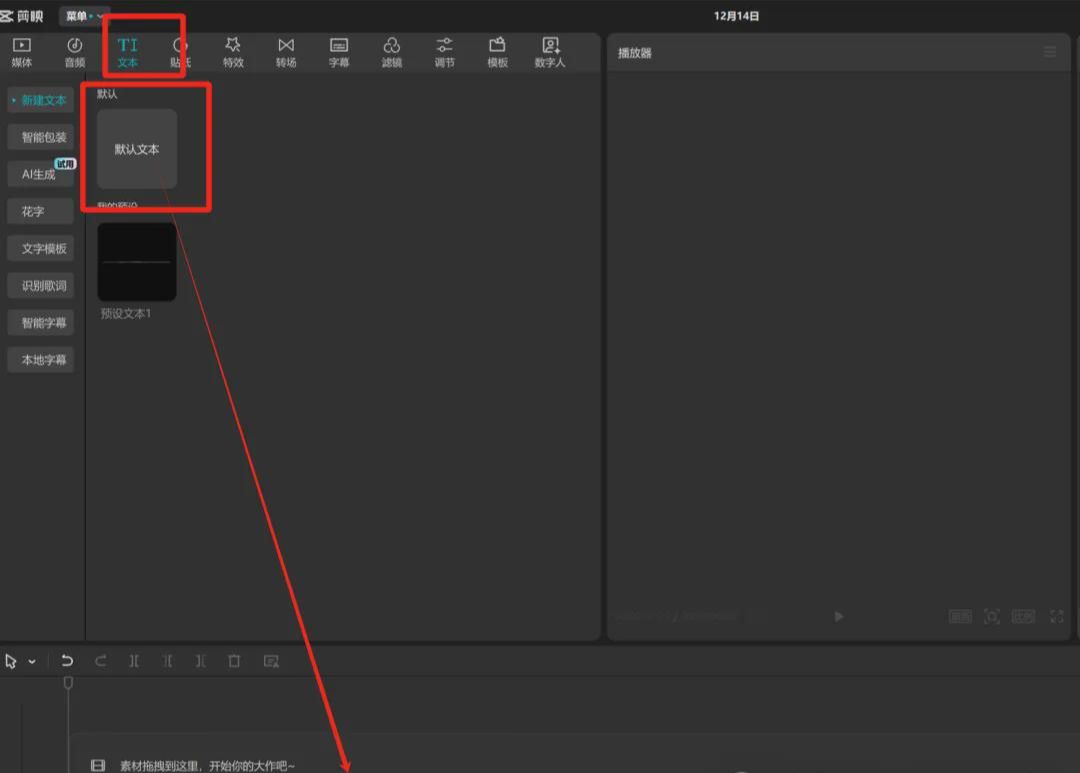Select the 默认文本 default text thumbnail
1080x773 pixels.
coord(136,148)
